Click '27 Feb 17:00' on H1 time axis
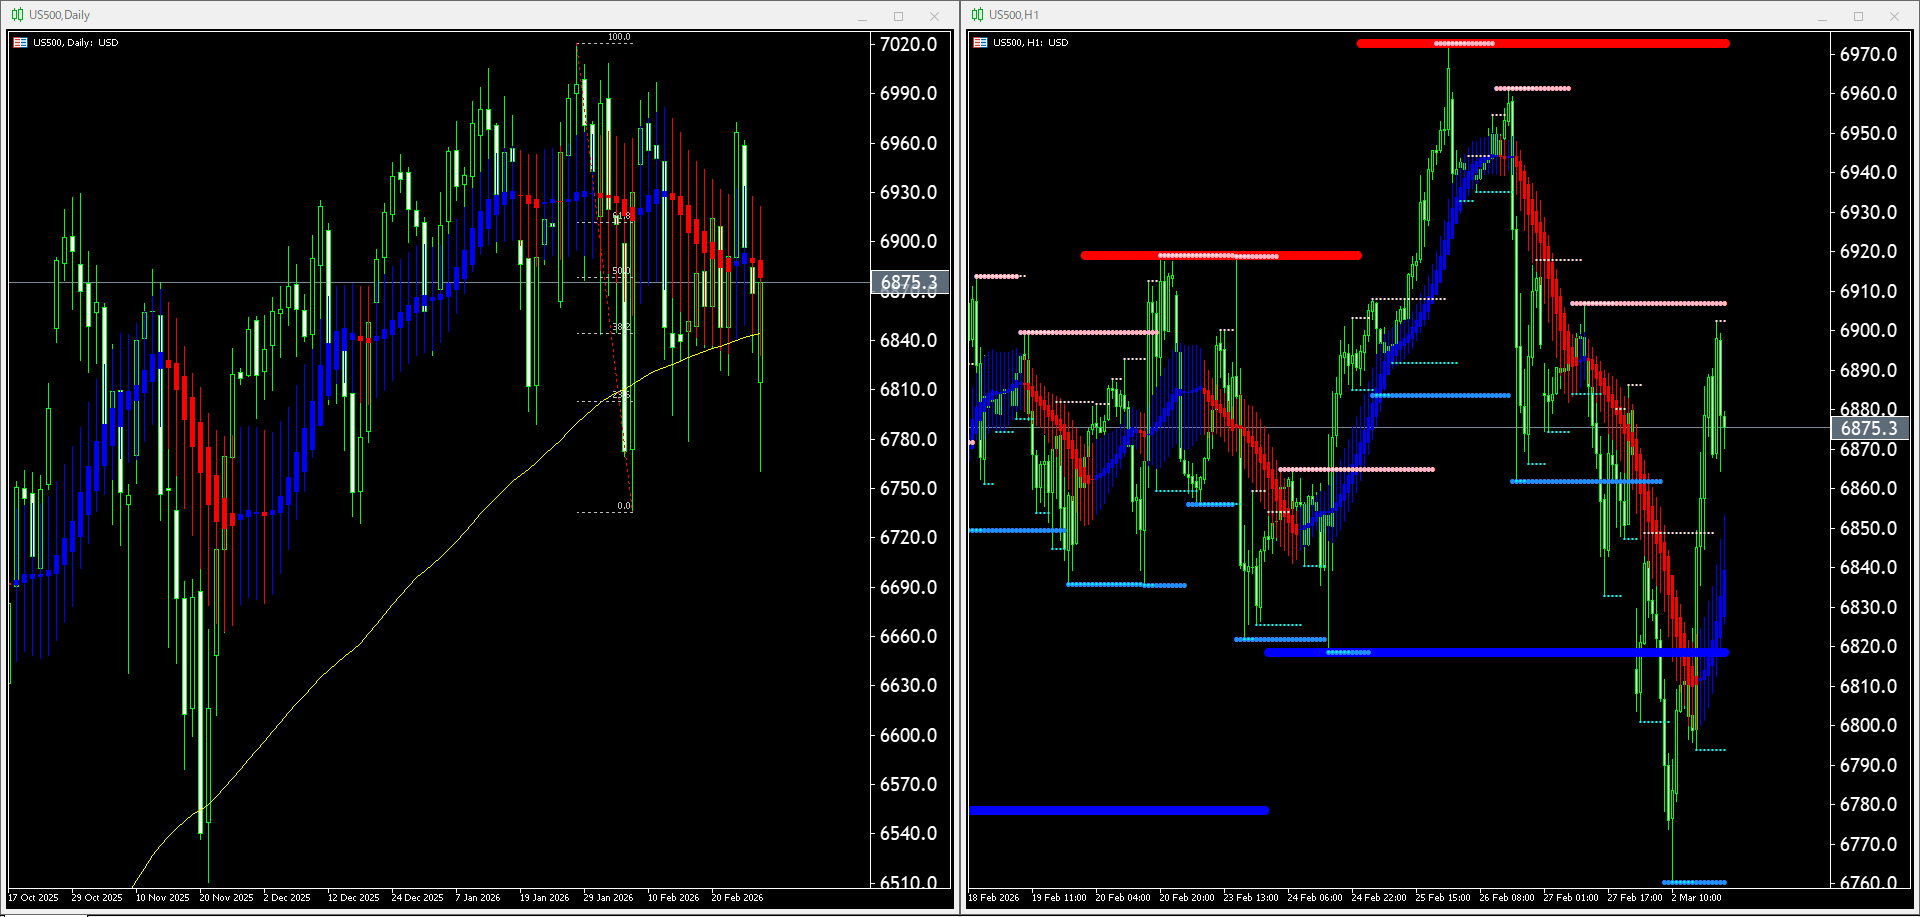The image size is (1920, 917). tap(1635, 898)
